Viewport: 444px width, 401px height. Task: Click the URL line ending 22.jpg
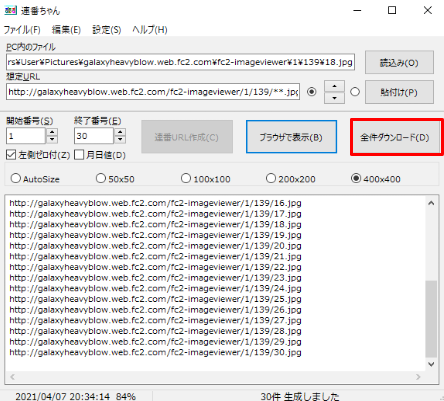[155, 267]
